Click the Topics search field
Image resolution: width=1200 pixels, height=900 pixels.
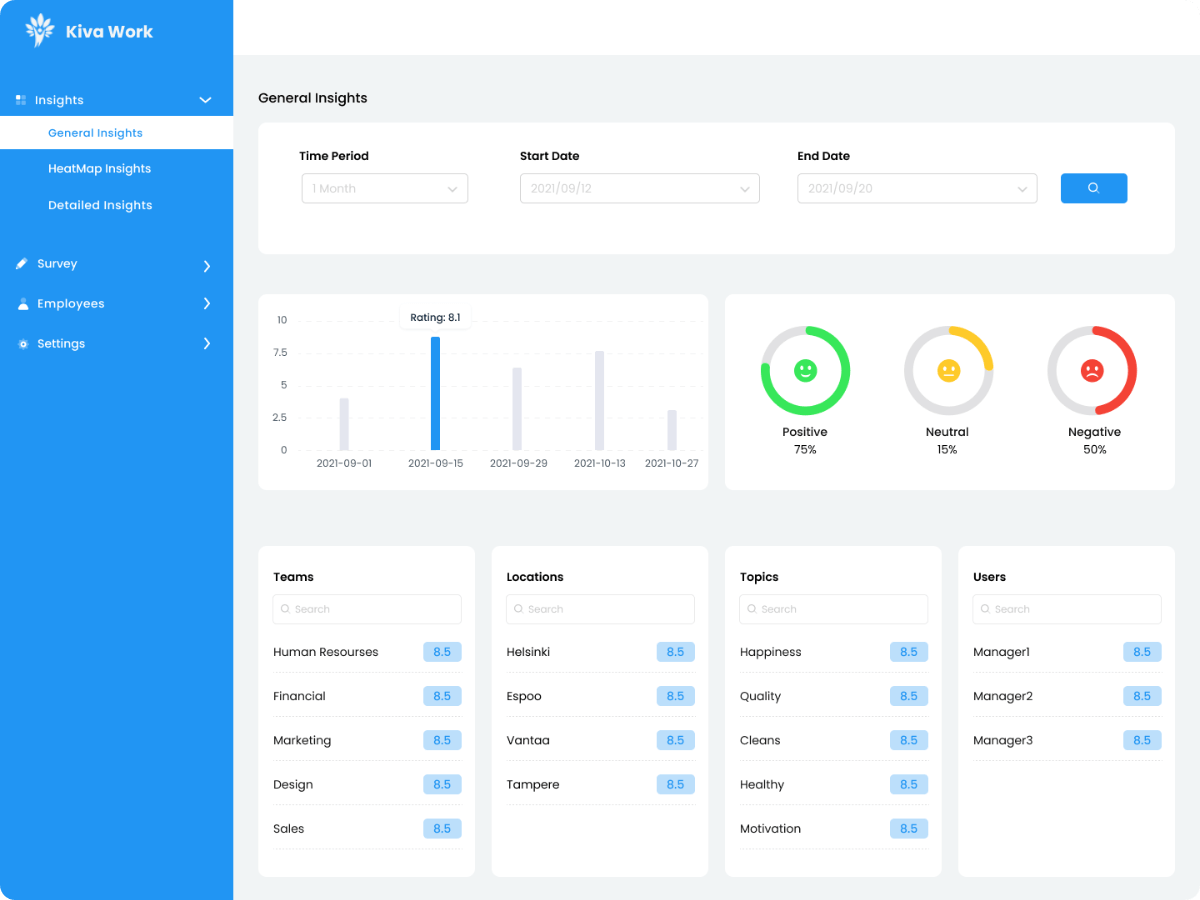(x=834, y=609)
